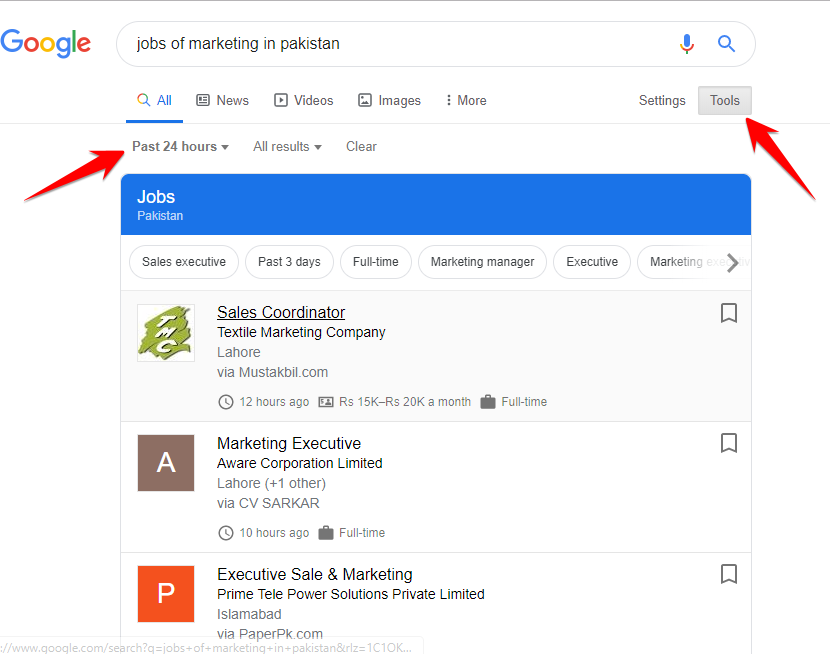
Task: Expand the All results dropdown
Action: (287, 147)
